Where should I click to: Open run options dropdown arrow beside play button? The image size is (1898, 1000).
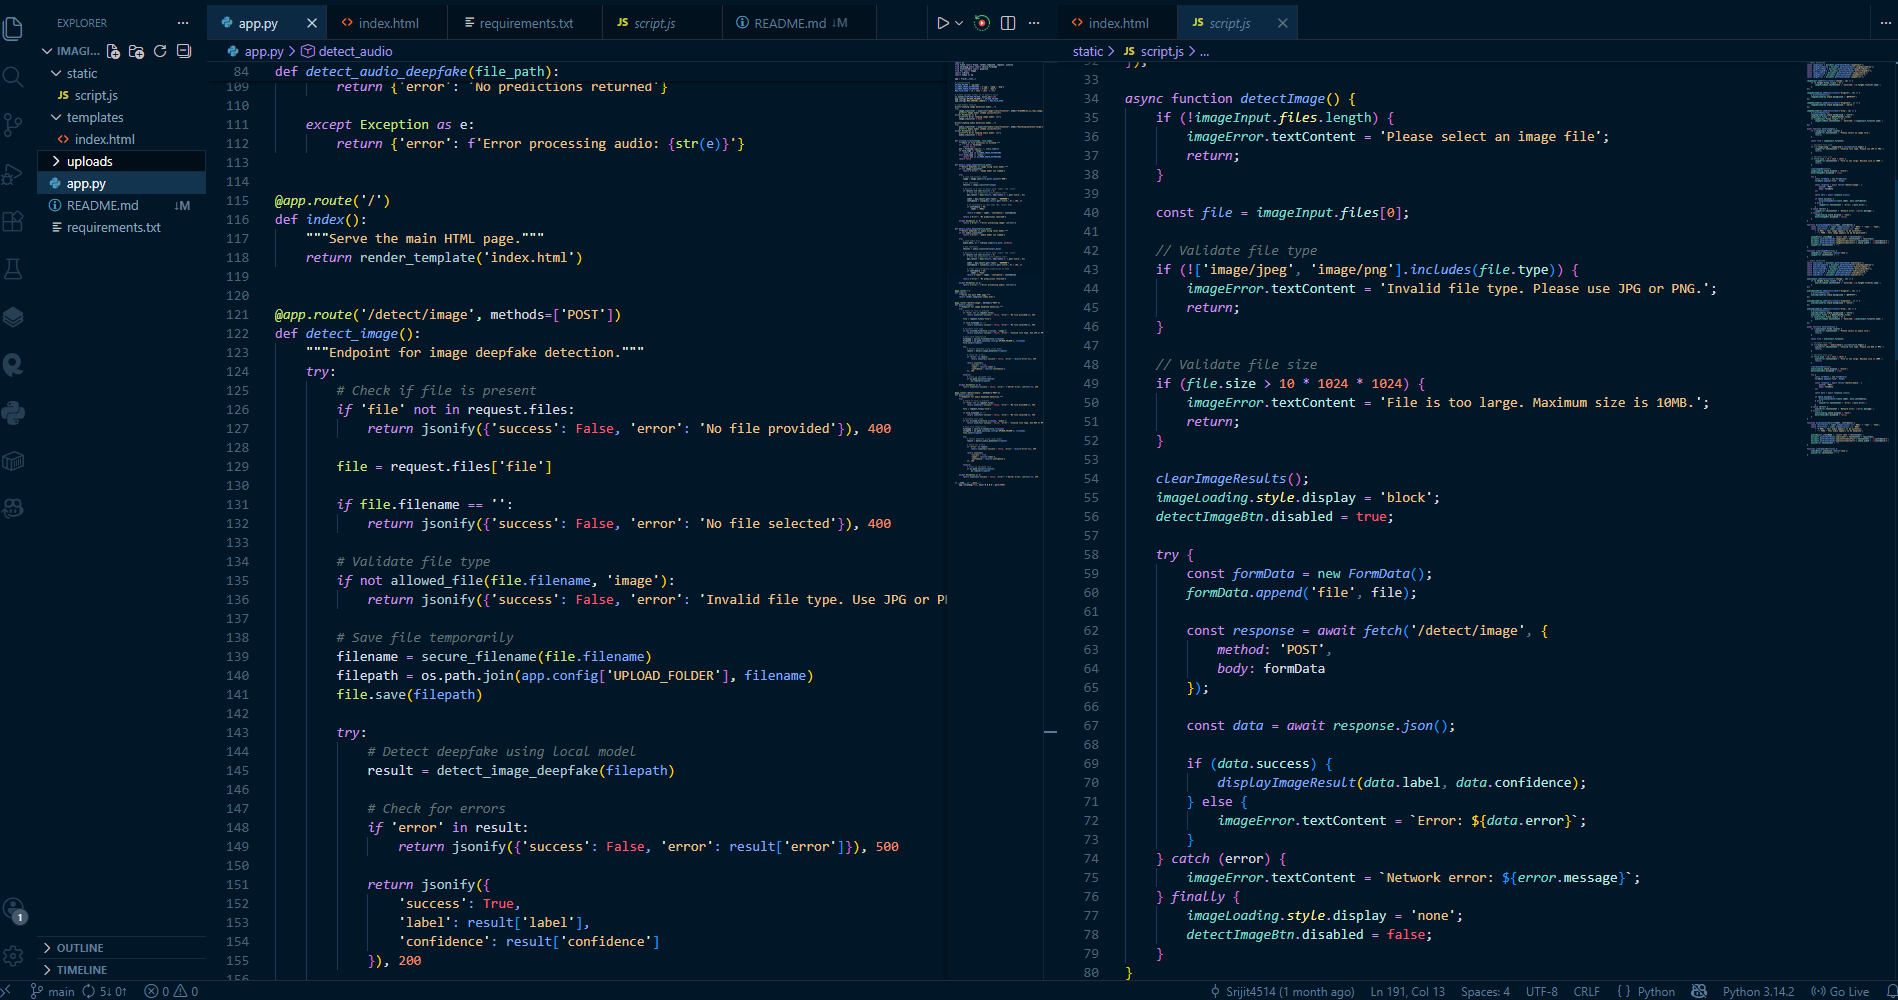(959, 23)
